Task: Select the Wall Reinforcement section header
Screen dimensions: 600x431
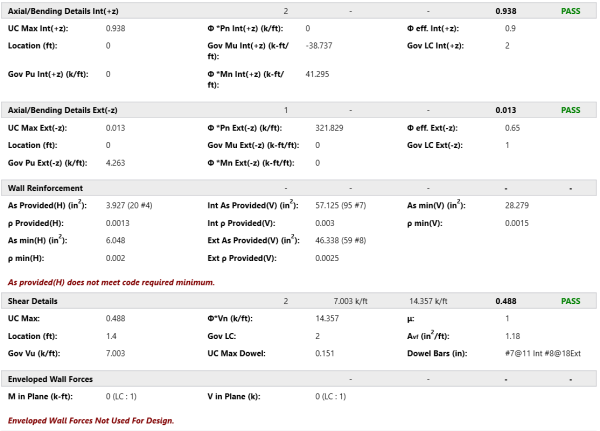Action: (45, 188)
